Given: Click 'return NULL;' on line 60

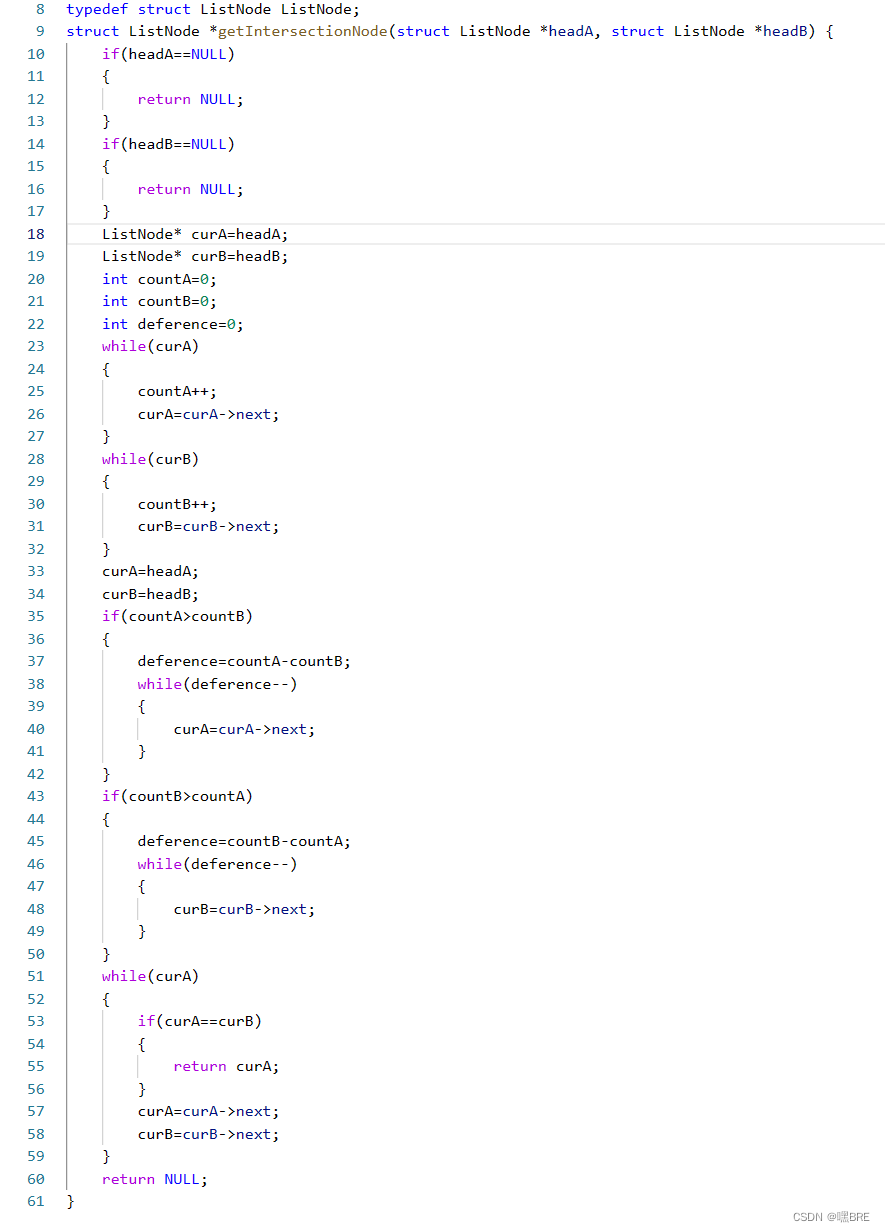Looking at the screenshot, I should coord(155,1179).
